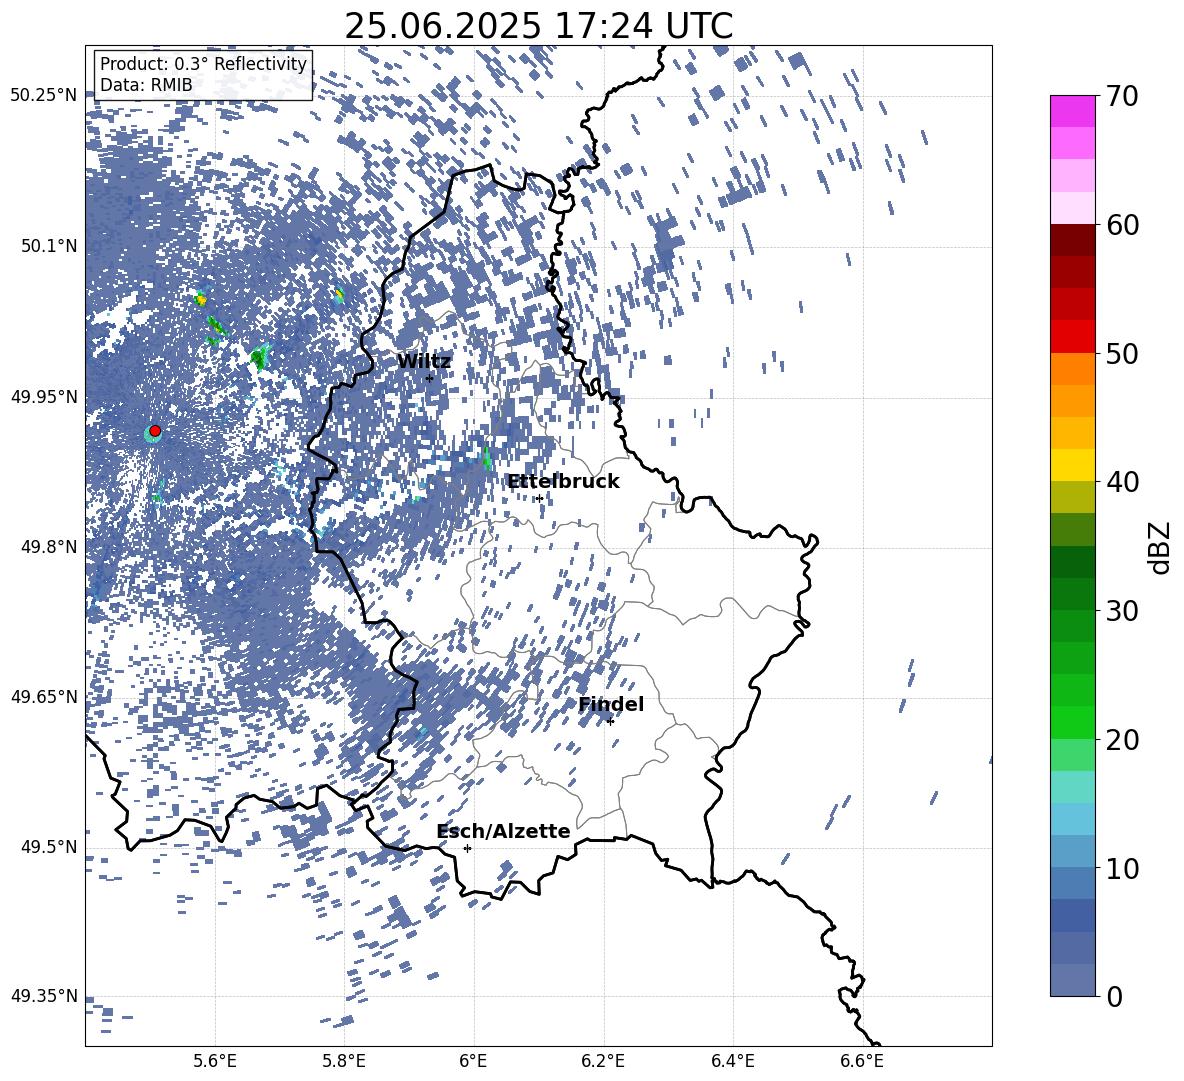The height and width of the screenshot is (1081, 1184).
Task: Click the 49.8°N latitude label
Action: [x=48, y=547]
